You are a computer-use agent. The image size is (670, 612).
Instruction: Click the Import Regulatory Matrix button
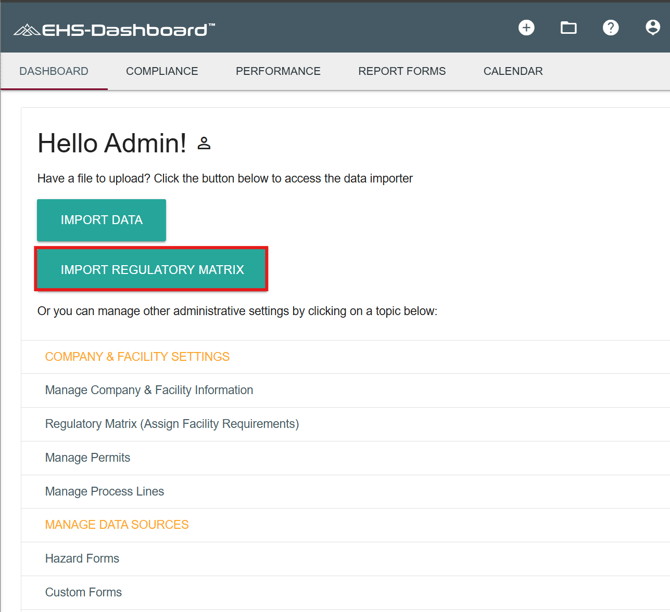pos(152,269)
